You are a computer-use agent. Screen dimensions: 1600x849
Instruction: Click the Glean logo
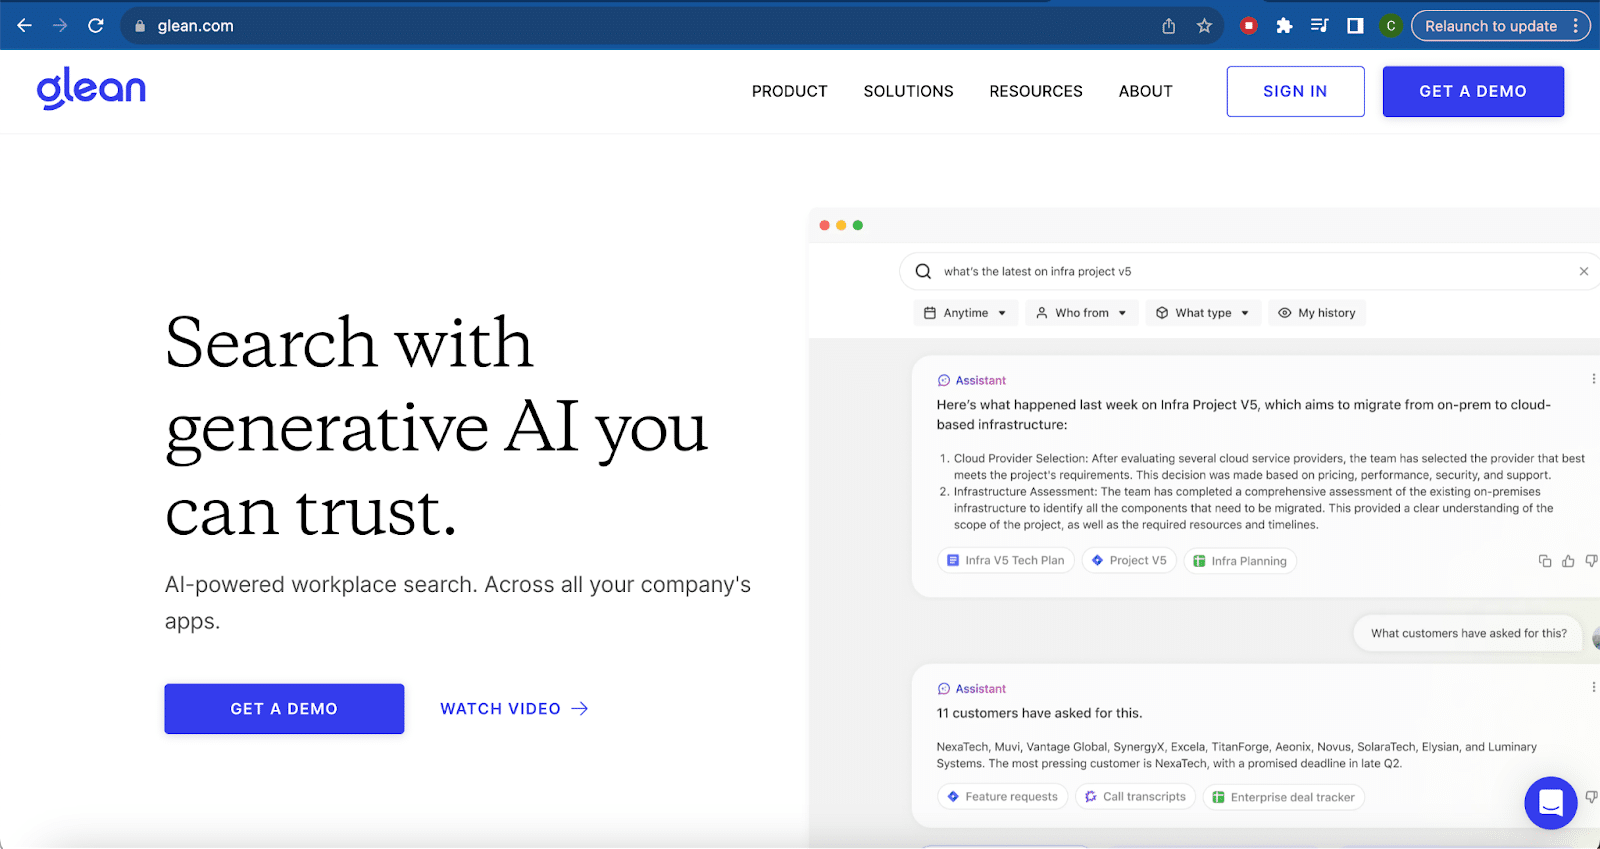click(x=91, y=89)
